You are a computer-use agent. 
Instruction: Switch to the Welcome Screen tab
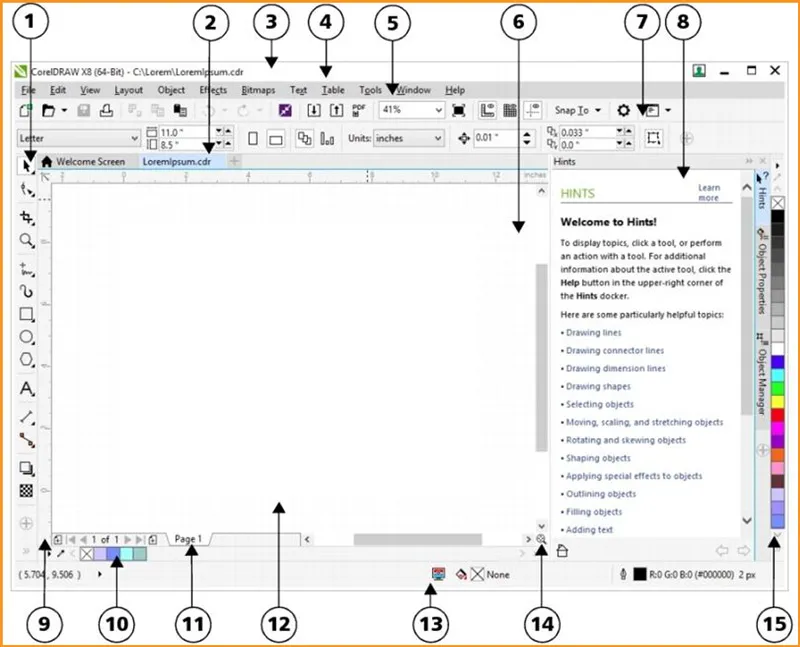pyautogui.click(x=89, y=161)
